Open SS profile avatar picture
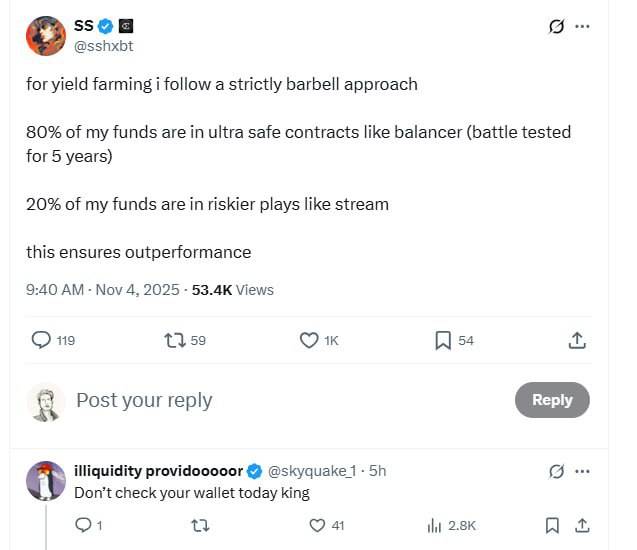The width and height of the screenshot is (637, 550). click(44, 35)
